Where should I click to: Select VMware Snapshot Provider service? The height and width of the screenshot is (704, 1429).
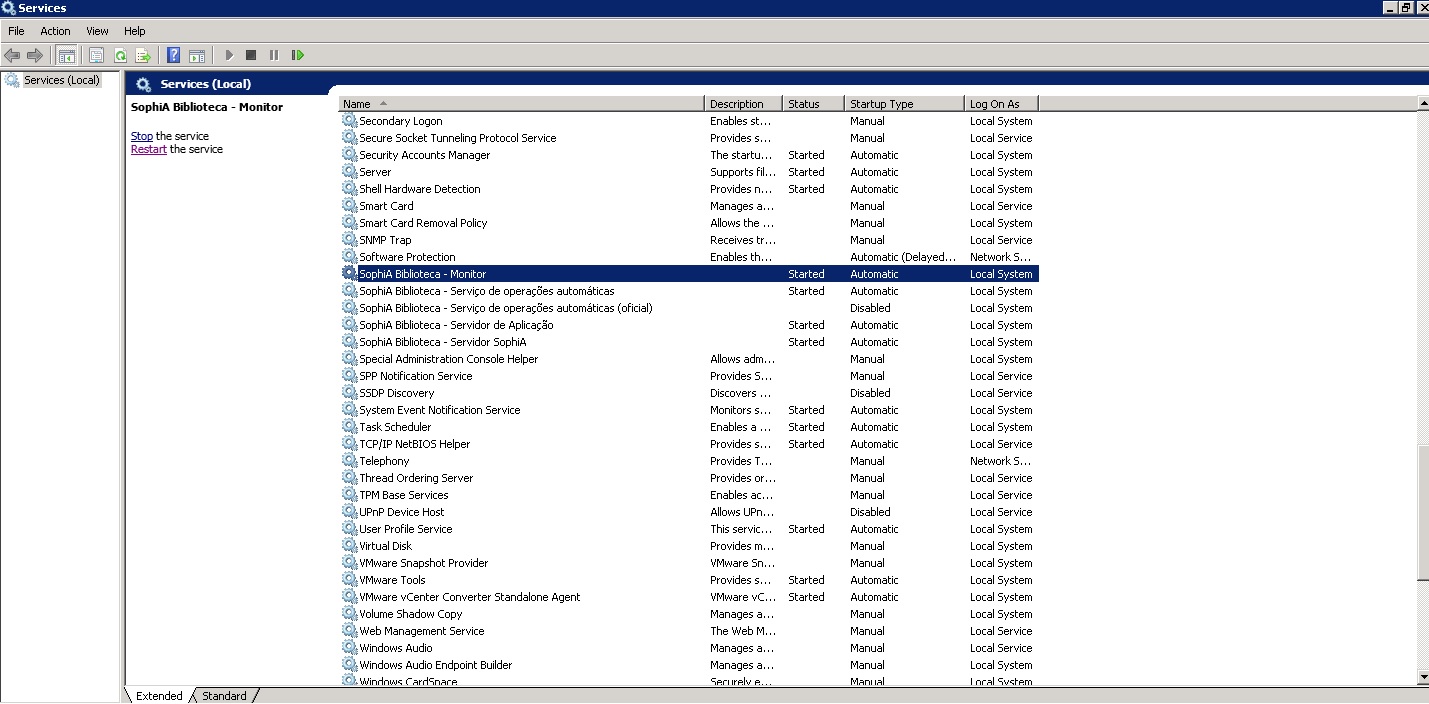[x=689, y=563]
